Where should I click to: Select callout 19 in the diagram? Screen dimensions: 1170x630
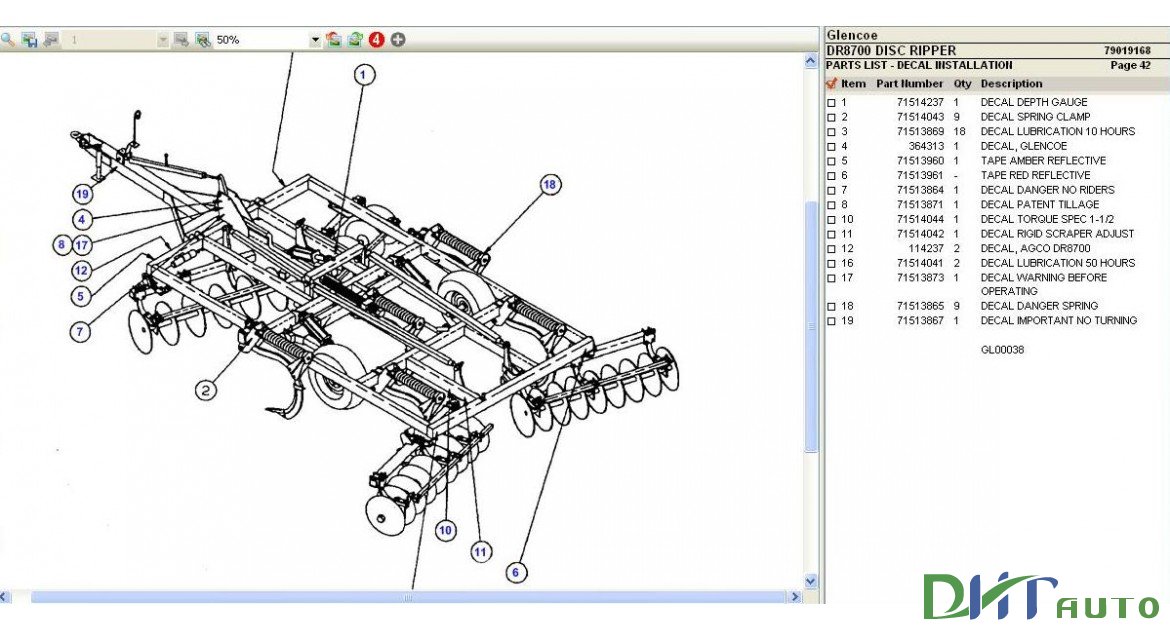pos(82,194)
